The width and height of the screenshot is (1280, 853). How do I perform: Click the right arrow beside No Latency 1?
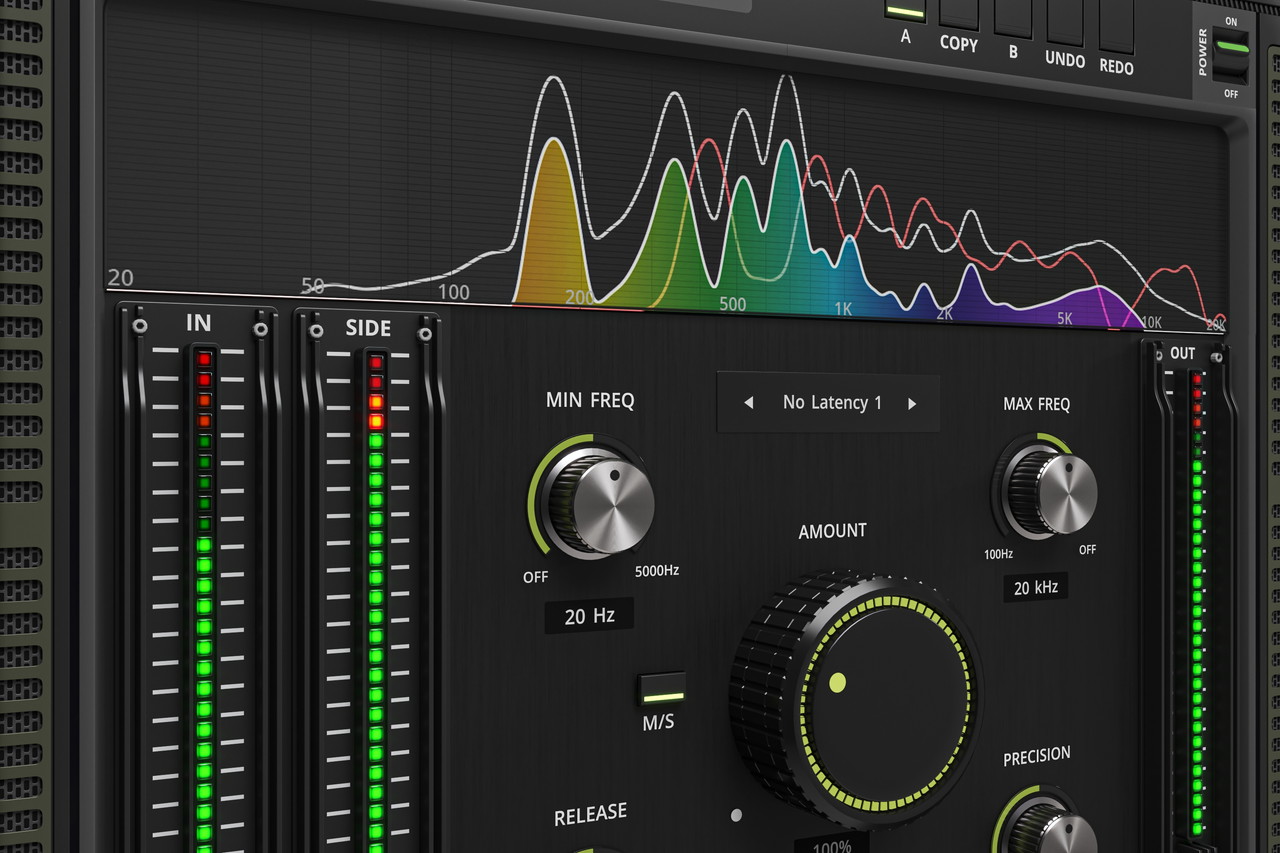point(911,404)
